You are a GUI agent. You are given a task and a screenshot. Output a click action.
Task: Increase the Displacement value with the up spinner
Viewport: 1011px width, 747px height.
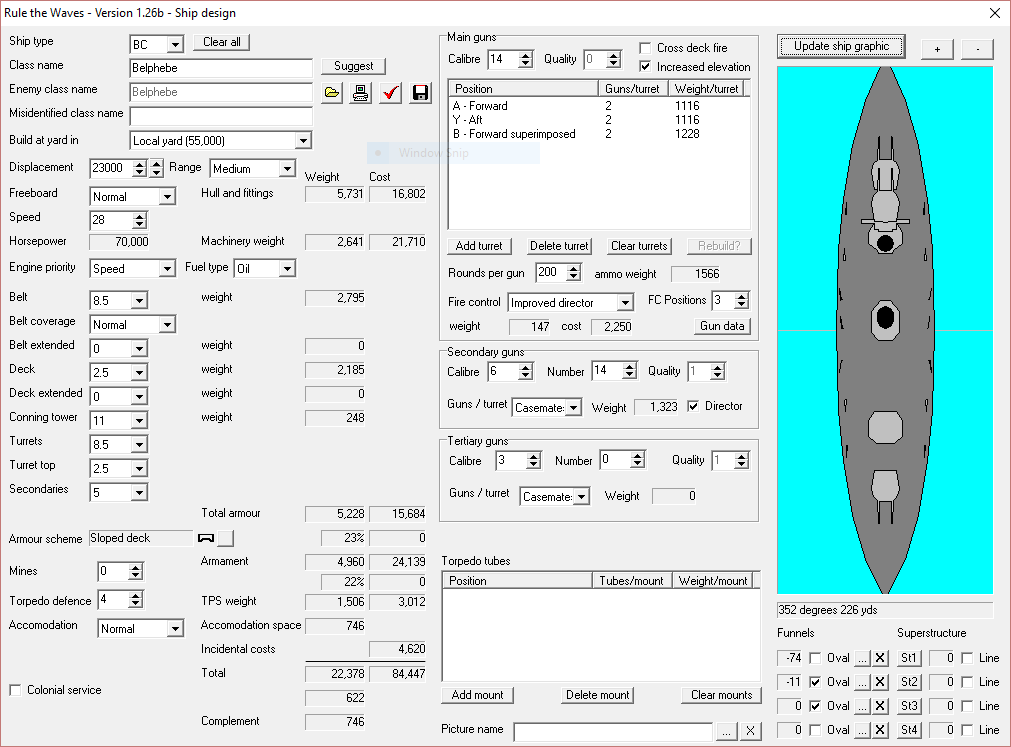(140, 164)
